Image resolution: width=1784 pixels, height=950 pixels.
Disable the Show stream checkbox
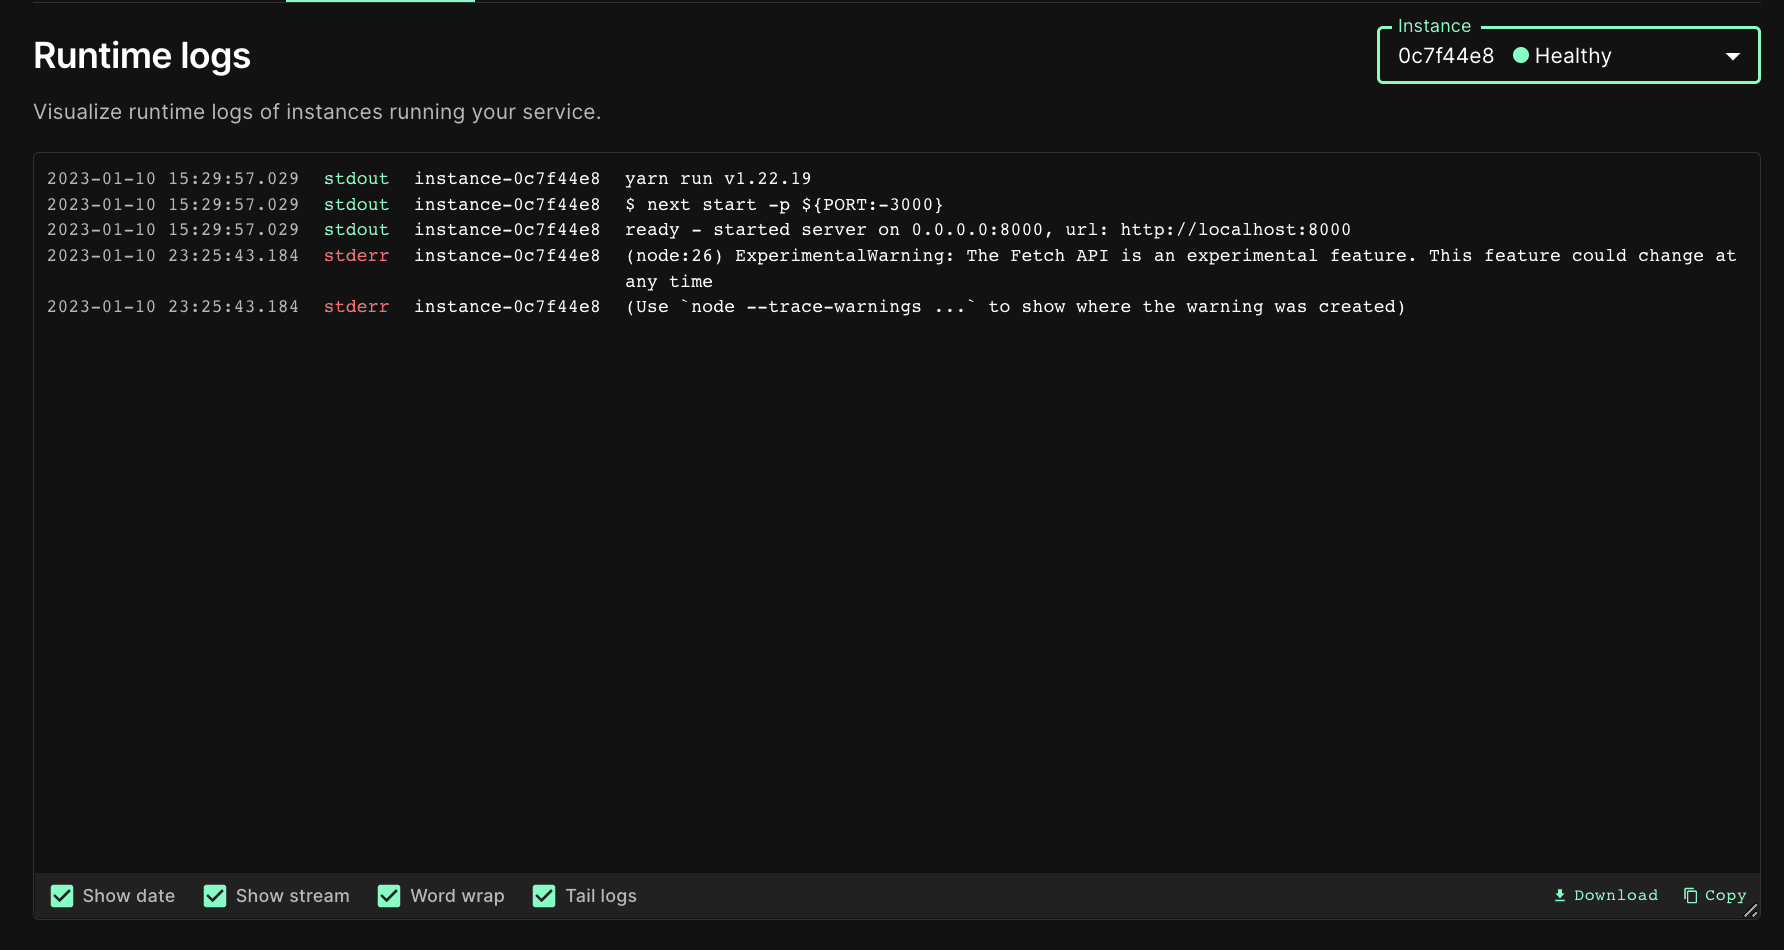(x=215, y=896)
